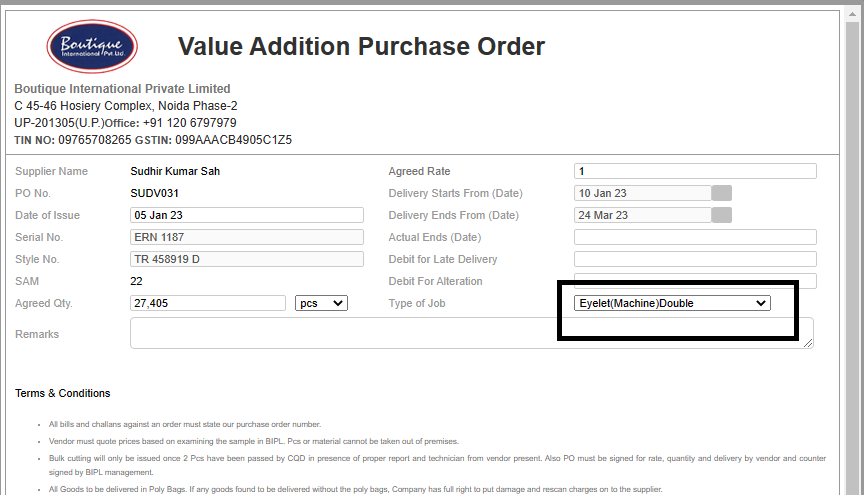Select the supplier name Sudhir Kumar Sah

(175, 171)
